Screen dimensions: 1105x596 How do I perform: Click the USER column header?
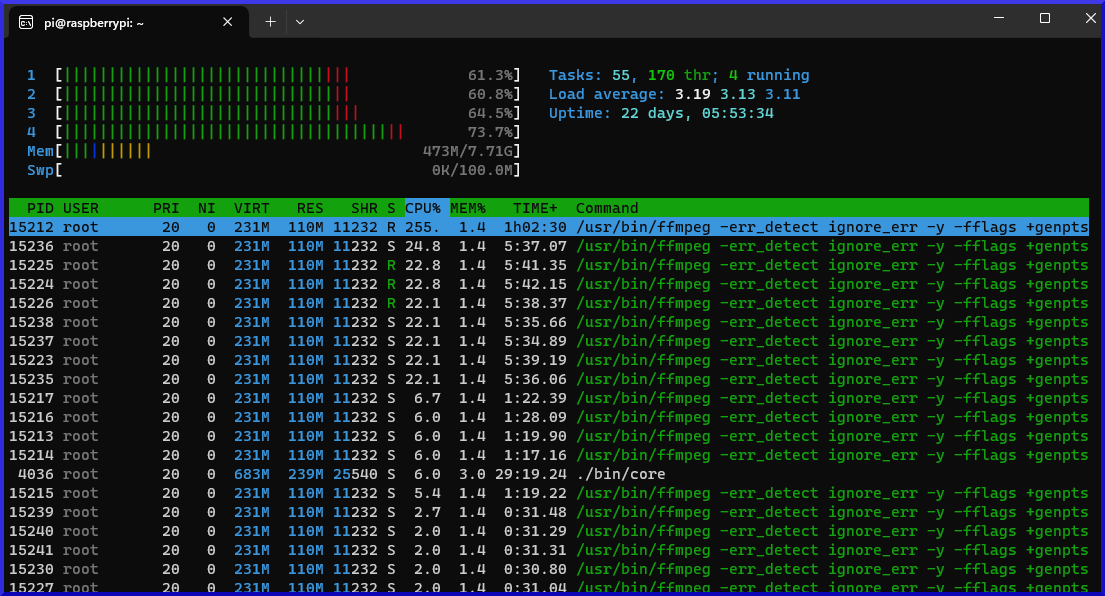click(81, 208)
